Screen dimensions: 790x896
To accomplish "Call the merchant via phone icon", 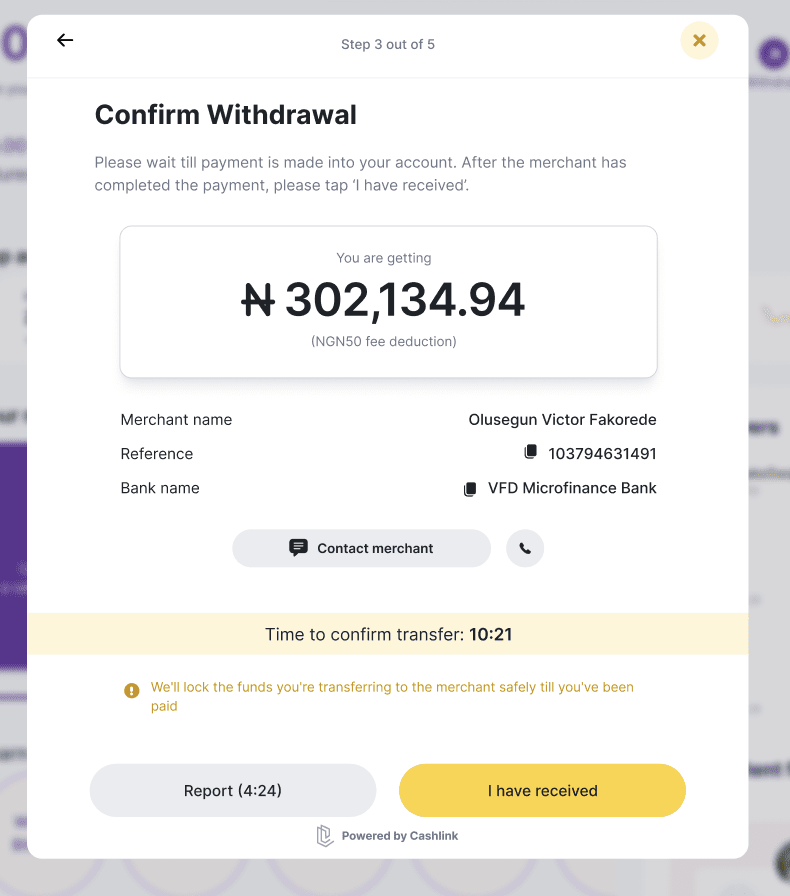I will pyautogui.click(x=525, y=549).
